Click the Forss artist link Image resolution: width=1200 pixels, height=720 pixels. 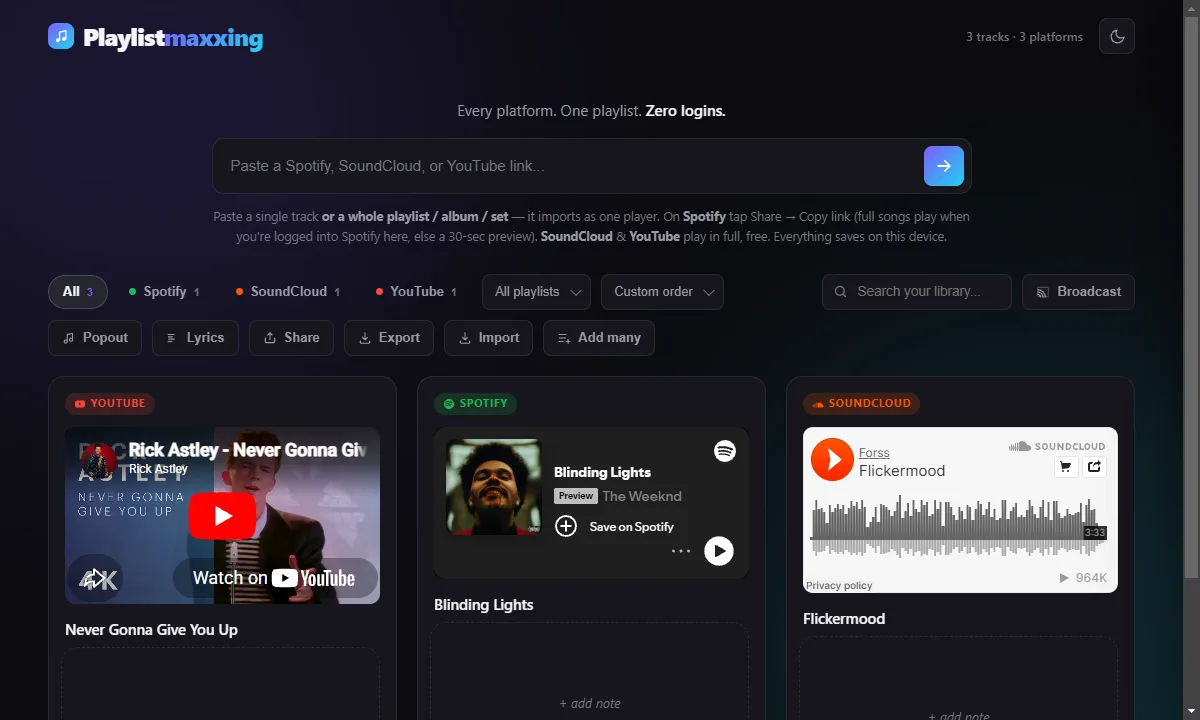pos(874,453)
